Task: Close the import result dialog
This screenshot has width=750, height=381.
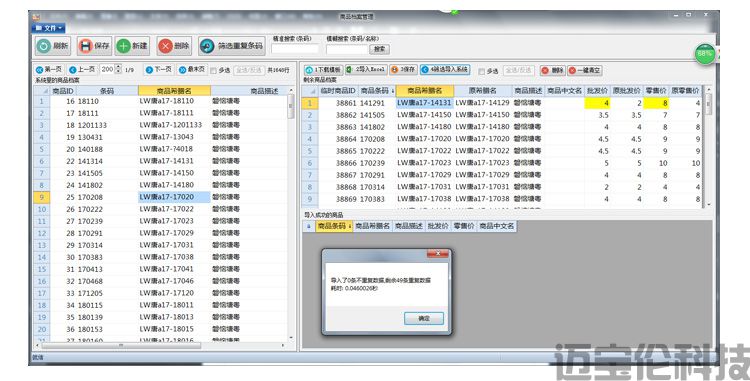Action: pyautogui.click(x=437, y=253)
